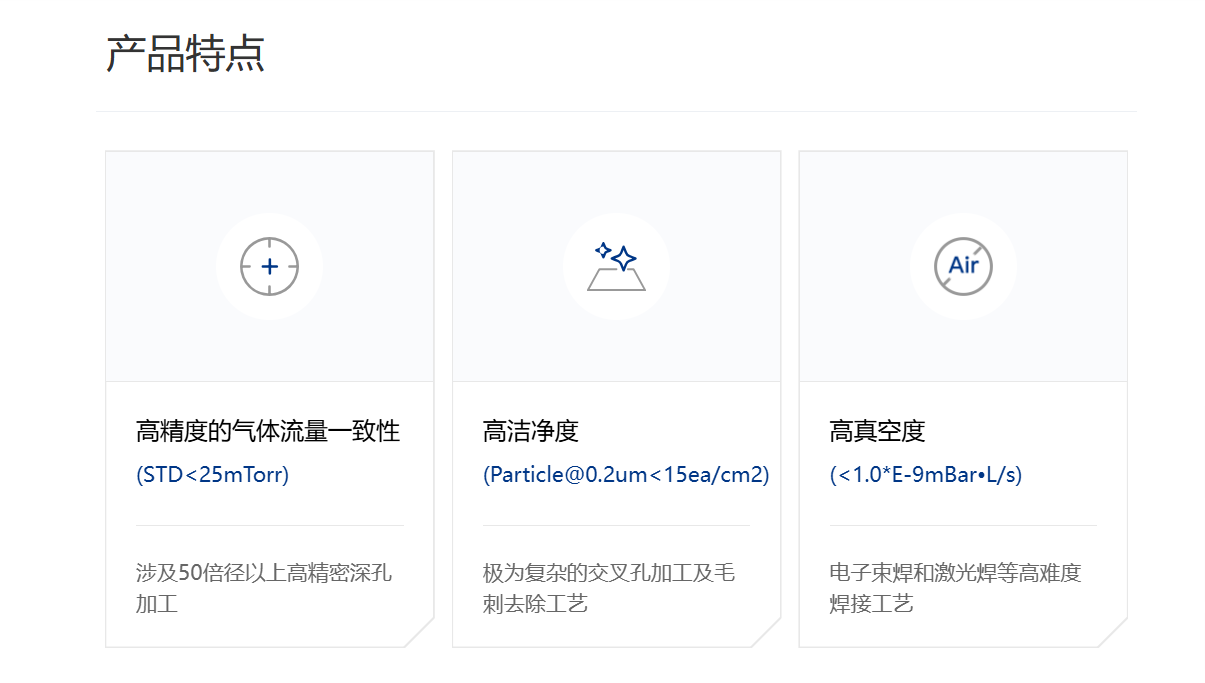
Task: Click the crosshair target precision icon
Action: click(x=269, y=267)
